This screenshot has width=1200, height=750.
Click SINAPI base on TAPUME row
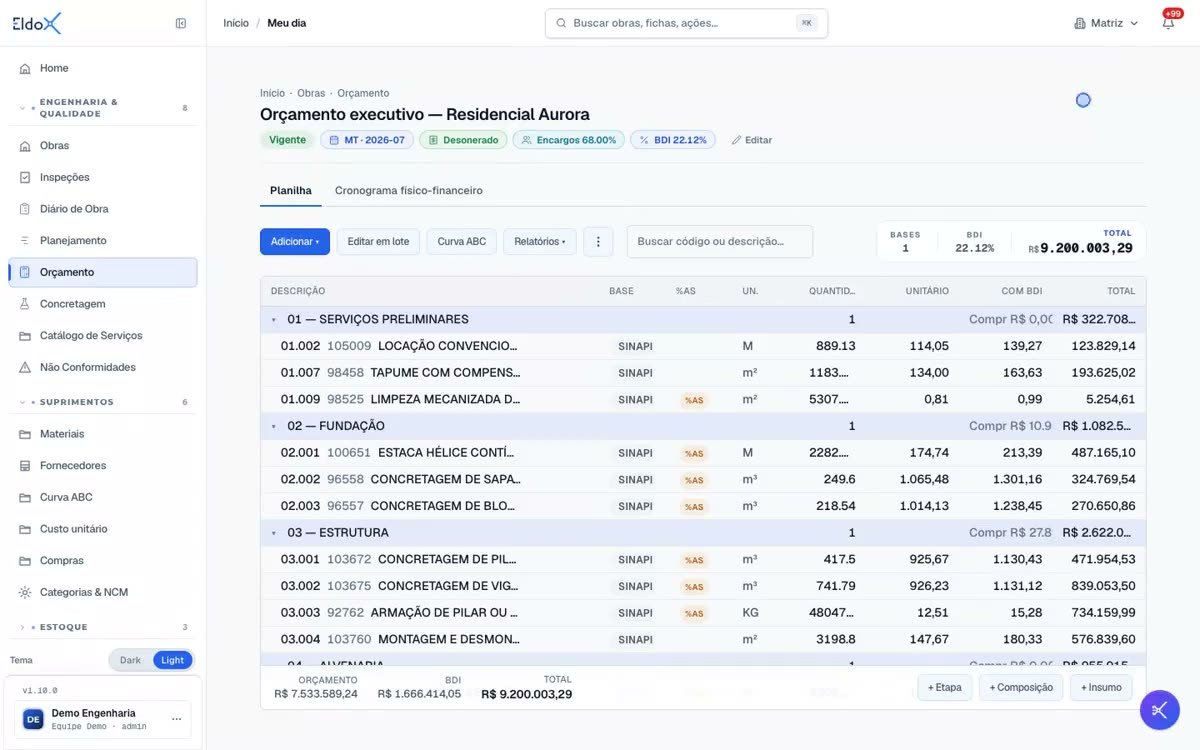point(635,373)
